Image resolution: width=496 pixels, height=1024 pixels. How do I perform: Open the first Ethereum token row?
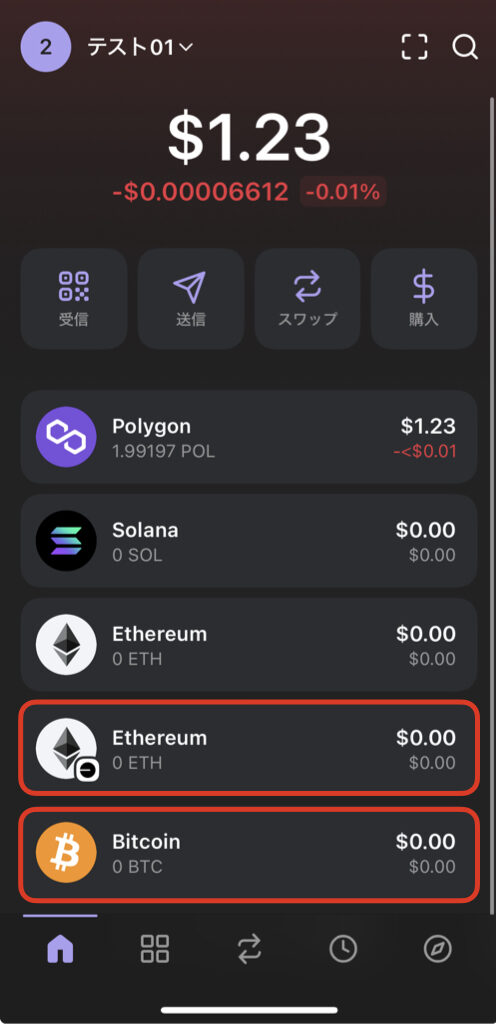tap(249, 645)
